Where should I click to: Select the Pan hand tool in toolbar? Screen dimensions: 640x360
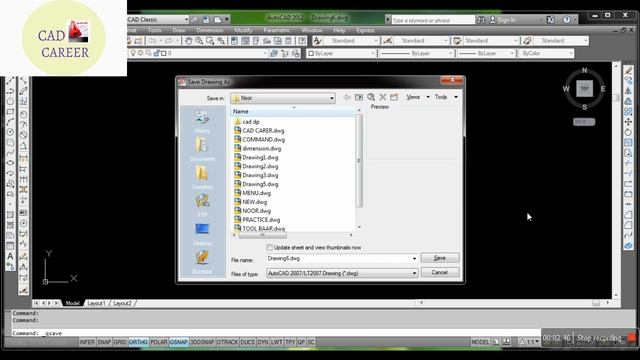pyautogui.click(x=188, y=41)
